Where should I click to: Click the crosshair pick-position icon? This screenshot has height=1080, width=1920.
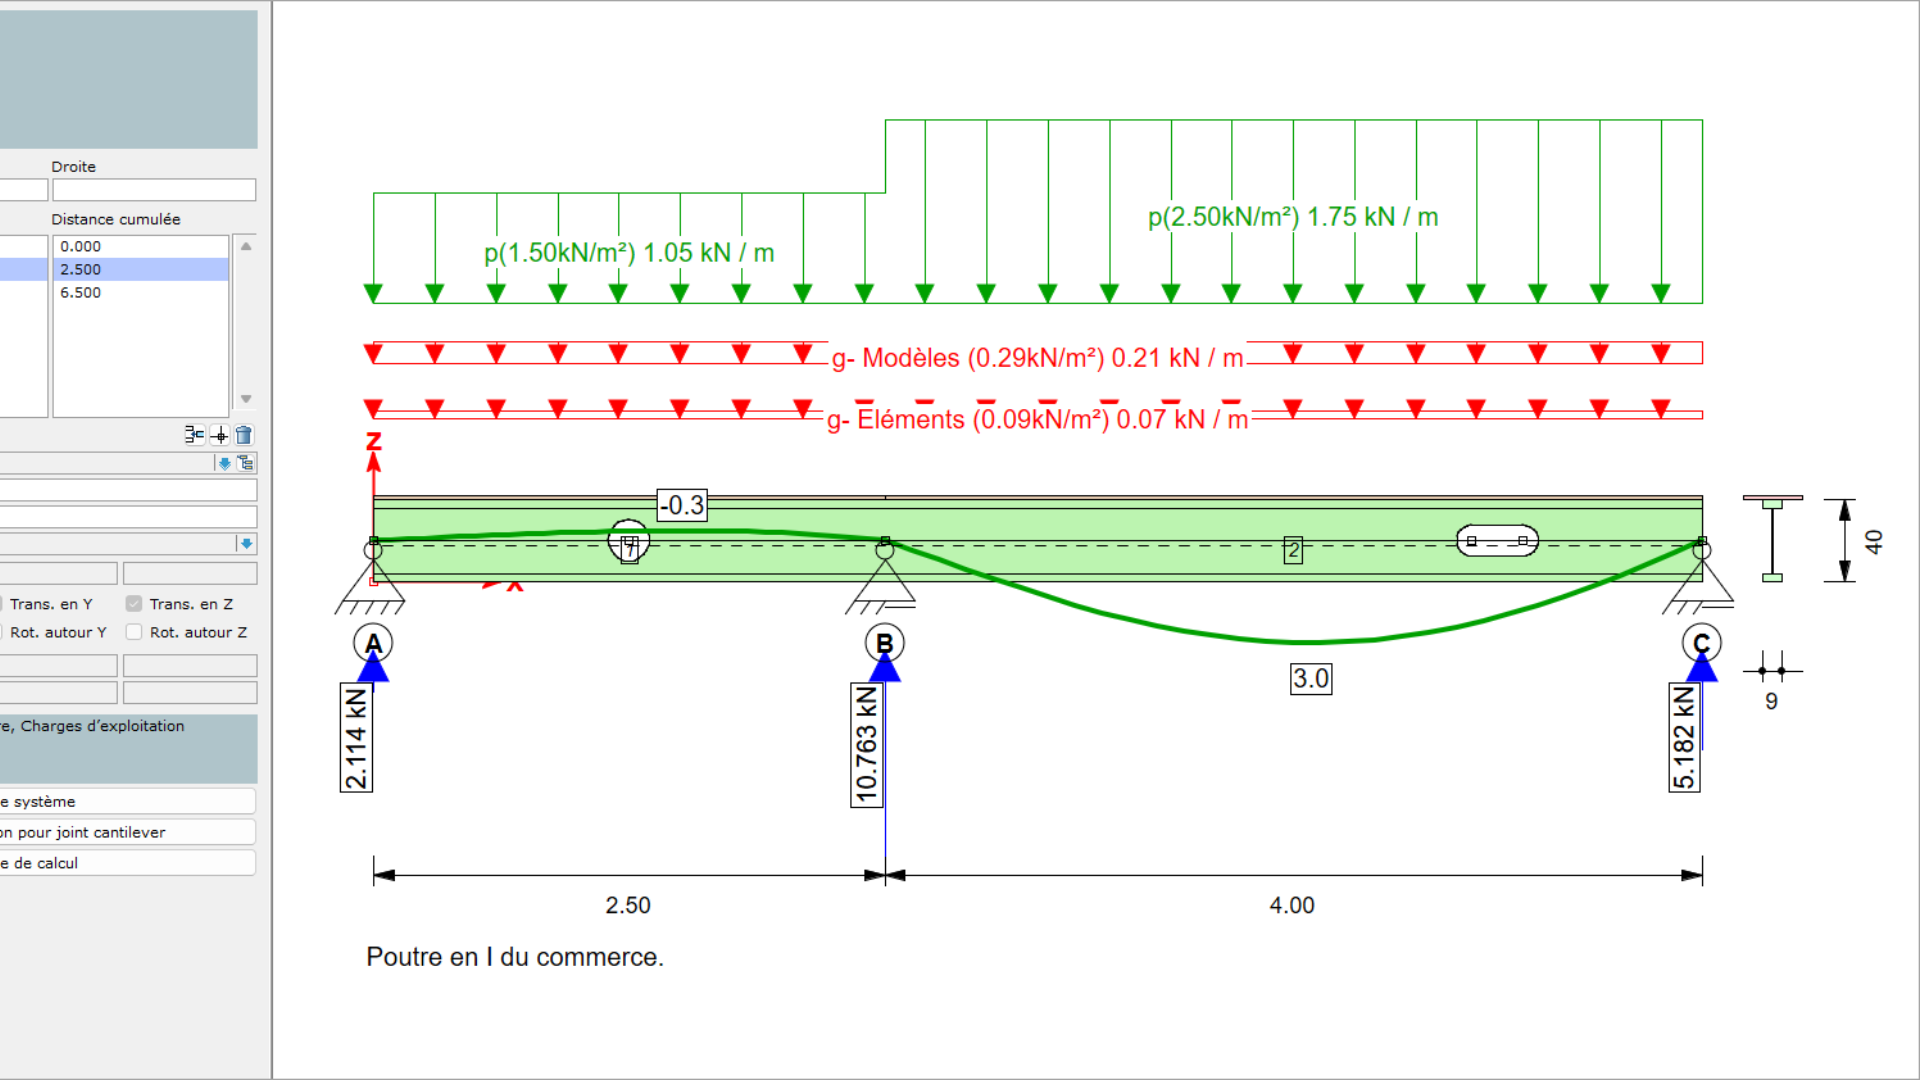tap(220, 435)
